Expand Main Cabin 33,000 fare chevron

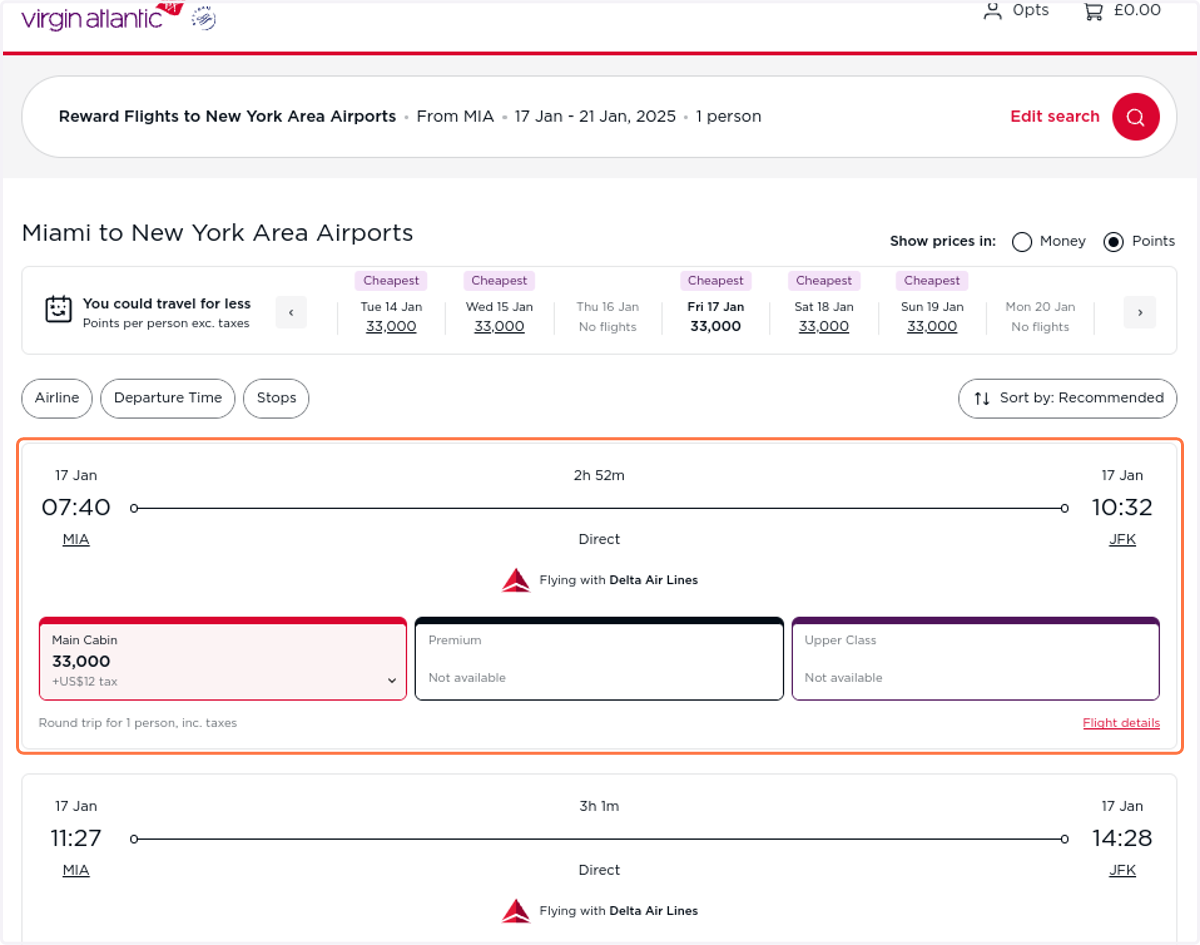[x=392, y=681]
